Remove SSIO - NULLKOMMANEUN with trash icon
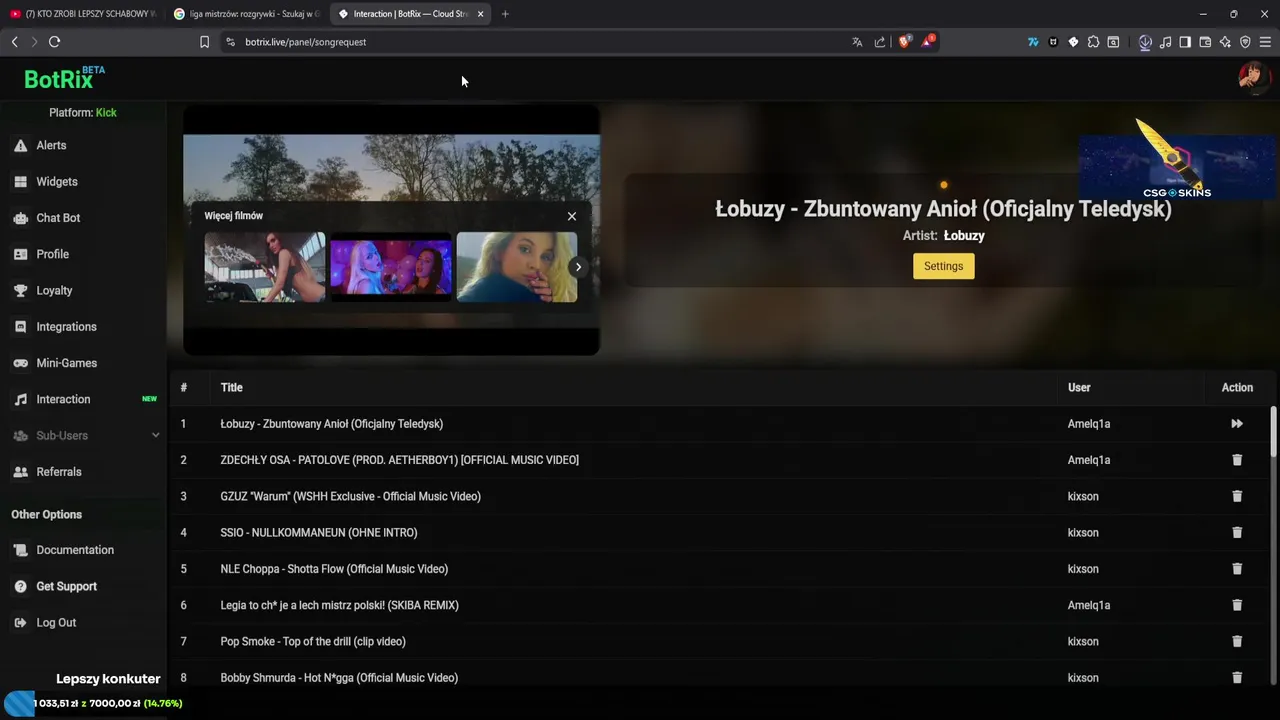 tap(1237, 532)
